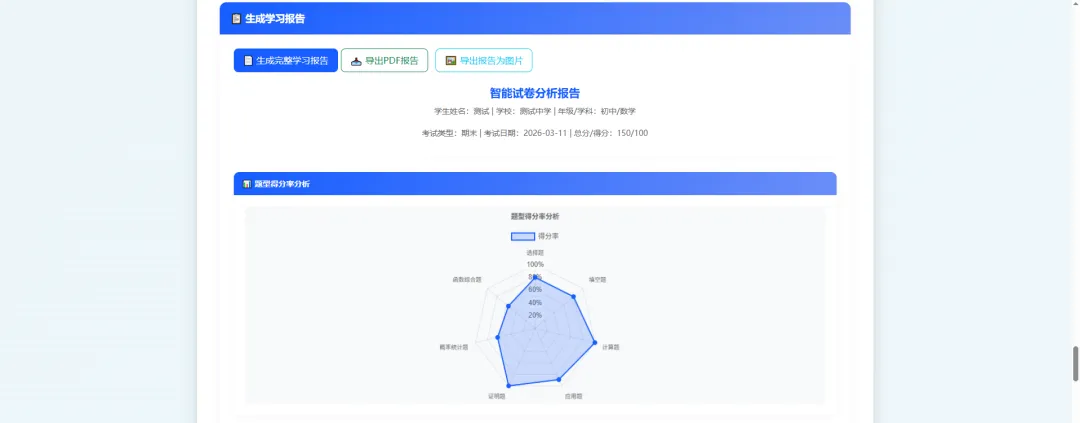Viewport: 1080px width, 423px height.
Task: Click the 考试日期：2026-03-11 text
Action: [x=525, y=133]
